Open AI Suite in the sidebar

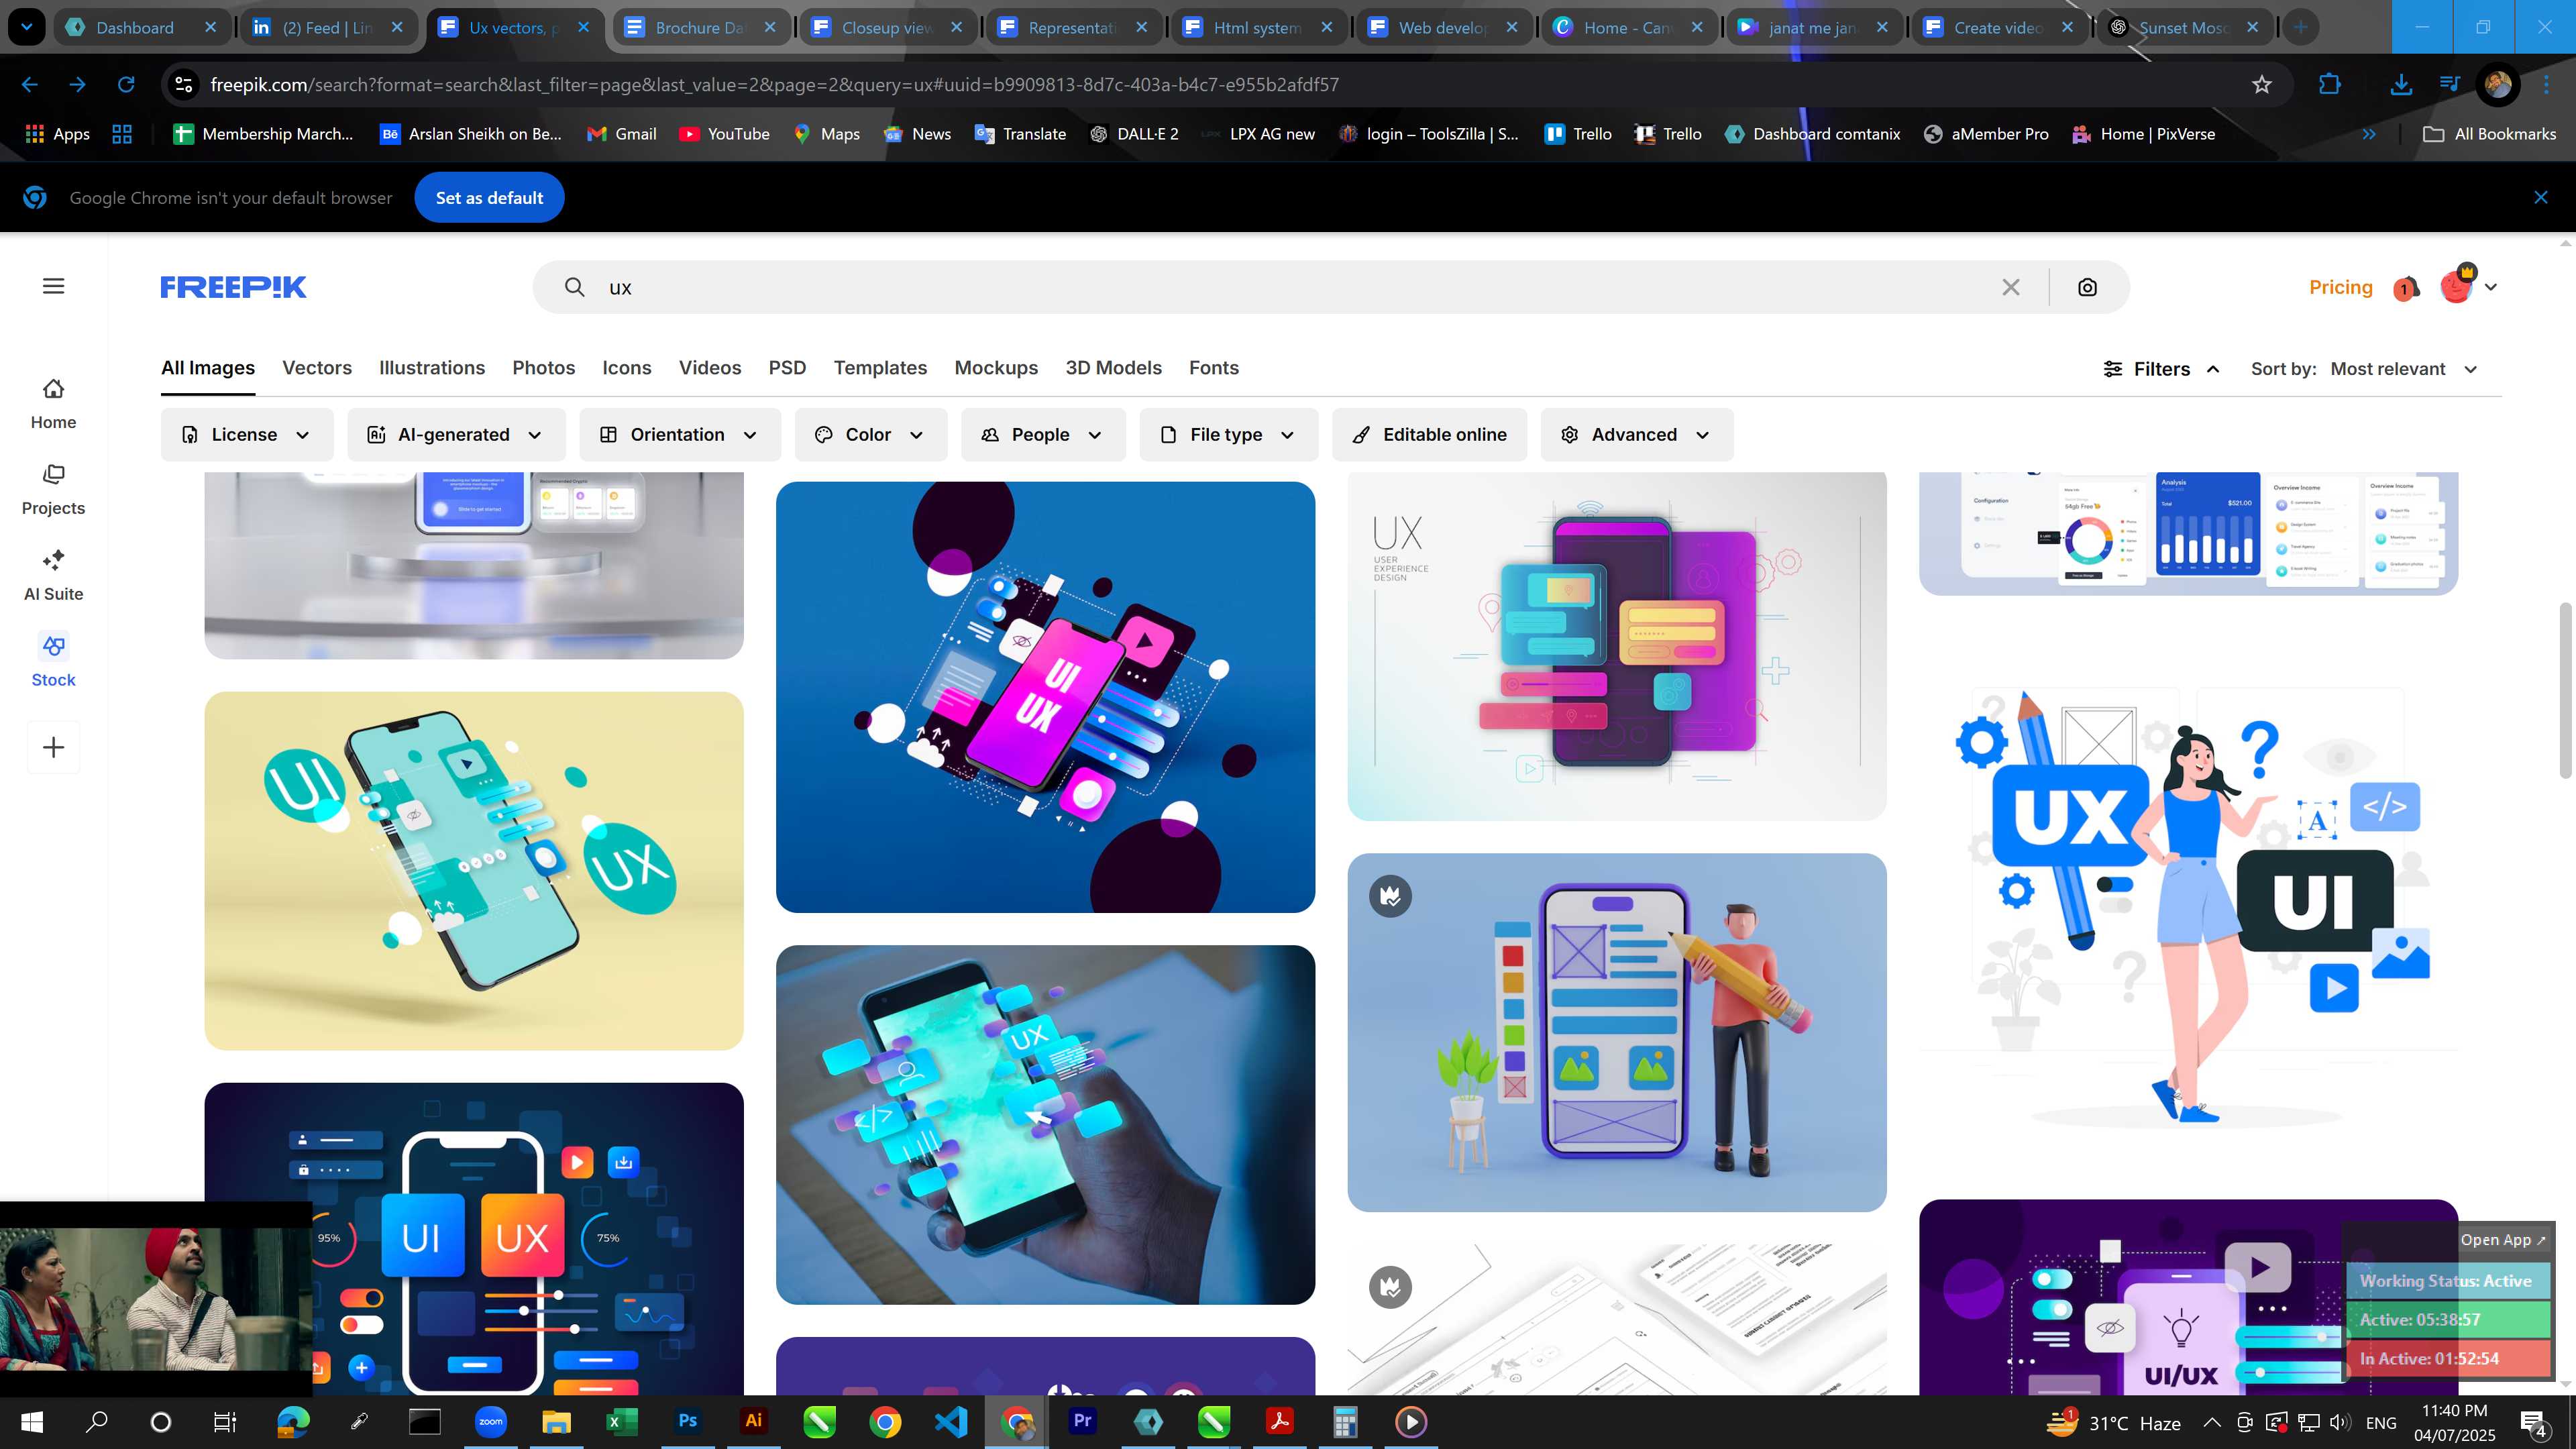(53, 576)
